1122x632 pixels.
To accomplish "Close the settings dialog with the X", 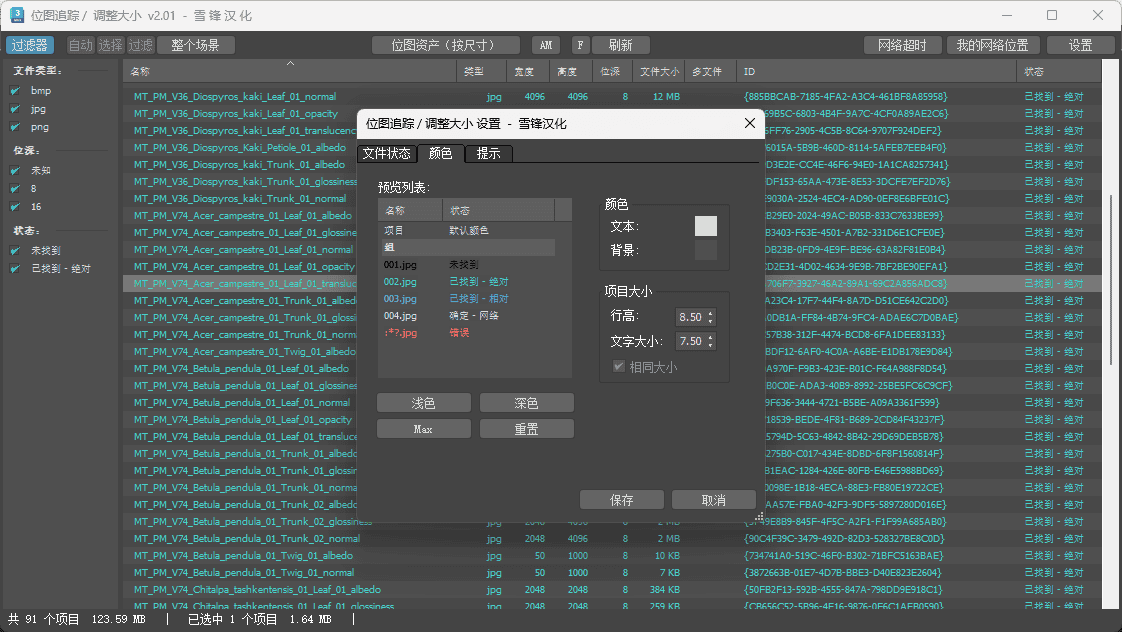I will point(750,123).
